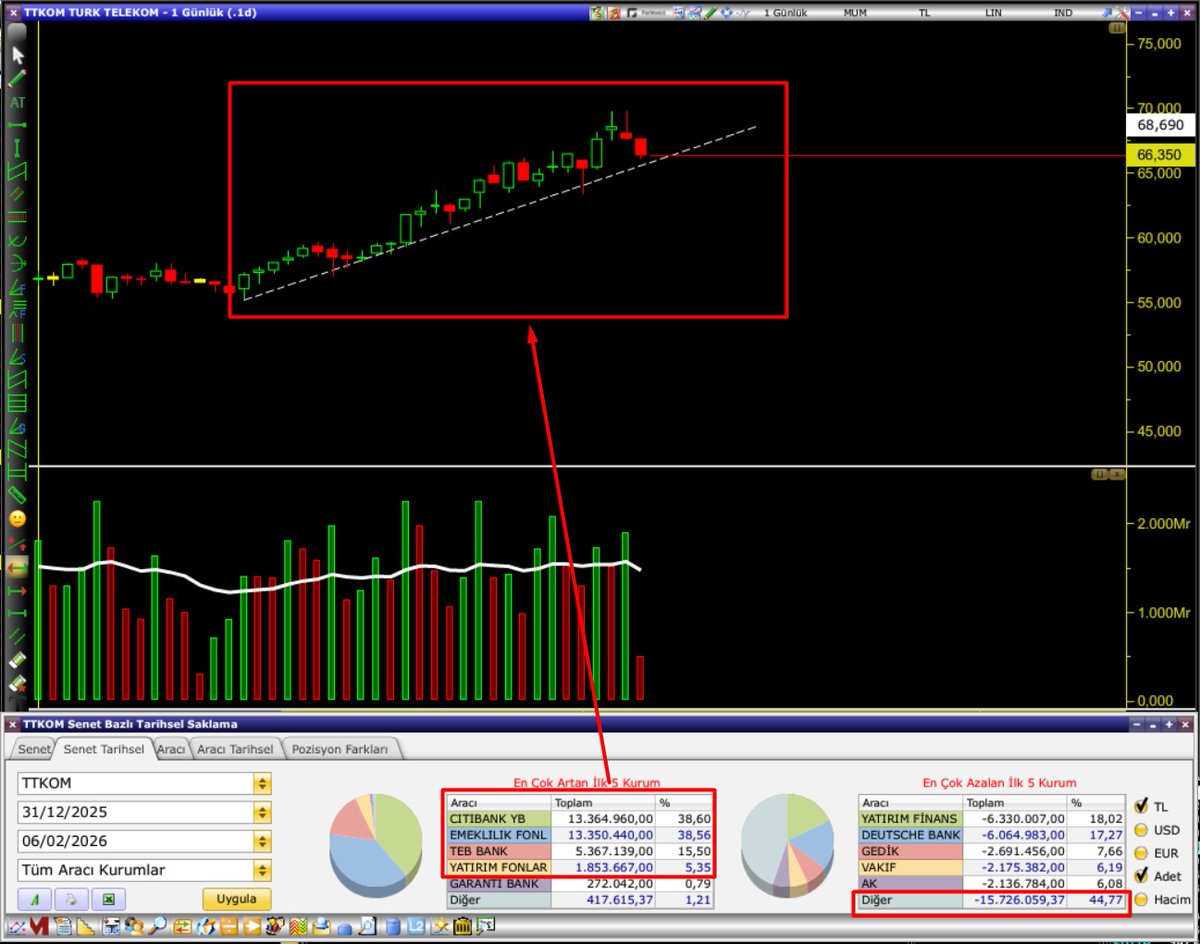Click the printer icon button
Screen dimensions: 1200x944
[71, 898]
